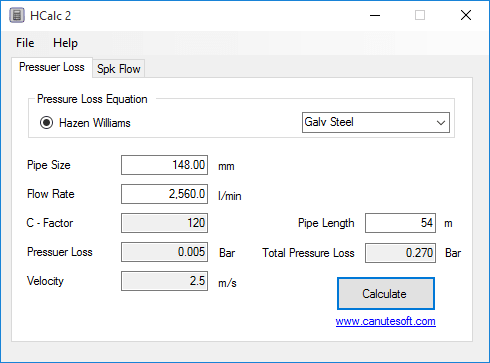This screenshot has height=363, width=490.
Task: Click the C - Factor value field
Action: [164, 223]
